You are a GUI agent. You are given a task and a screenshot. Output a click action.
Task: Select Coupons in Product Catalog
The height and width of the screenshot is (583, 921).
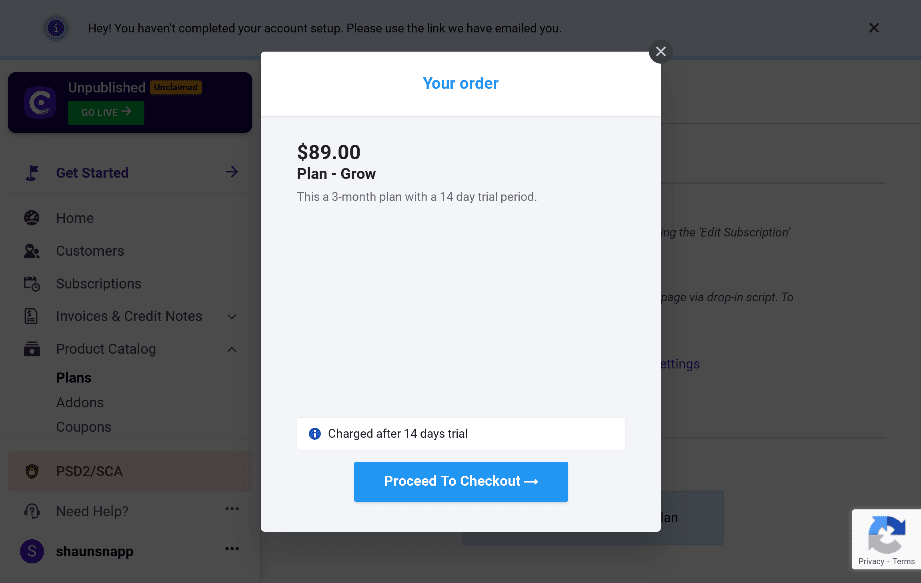tap(83, 427)
